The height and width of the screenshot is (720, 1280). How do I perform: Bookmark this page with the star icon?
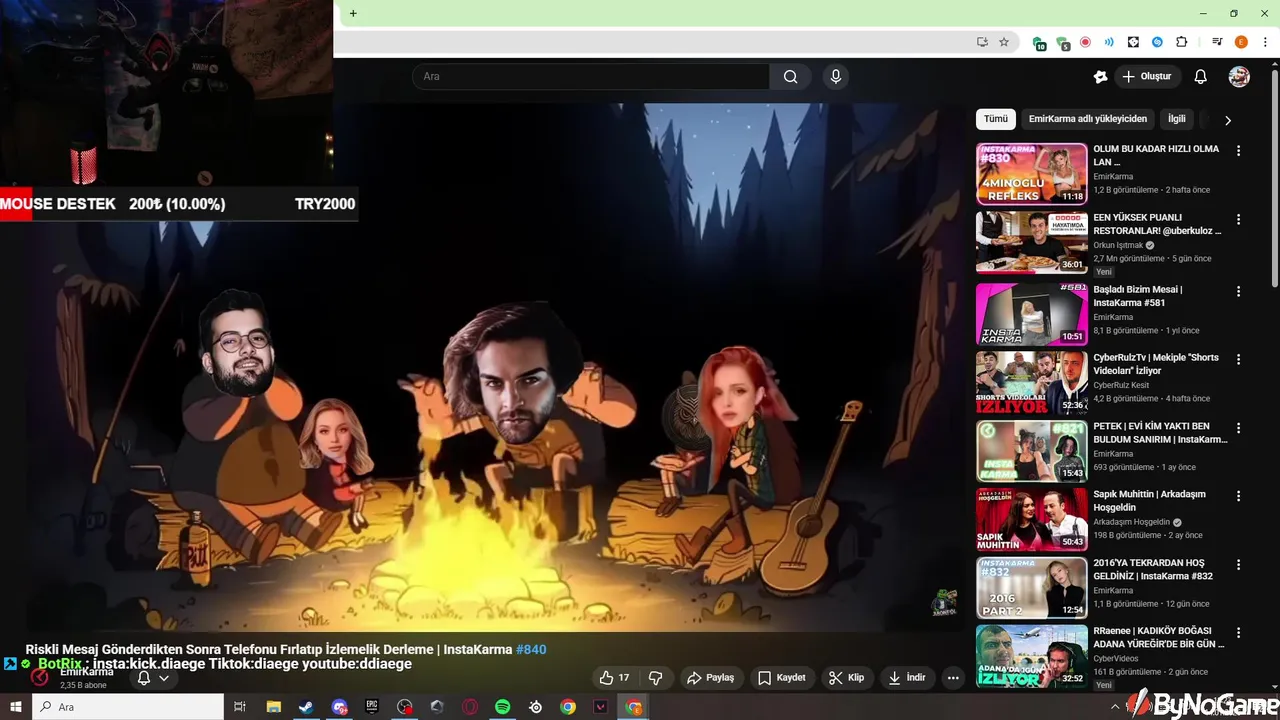point(1004,42)
